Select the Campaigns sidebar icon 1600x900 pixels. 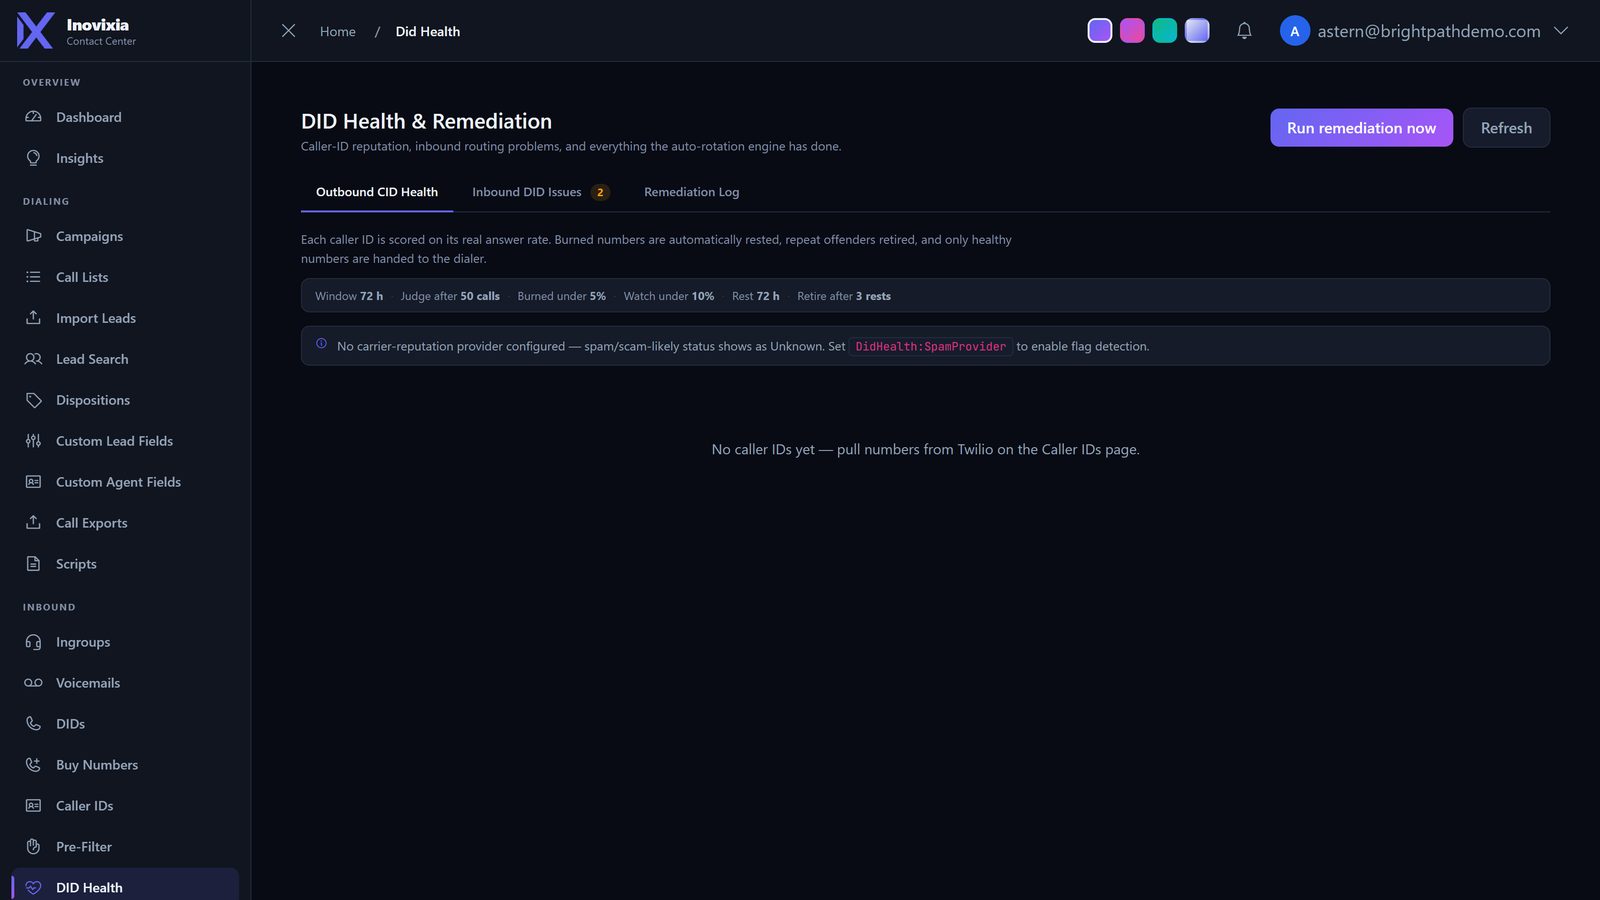point(33,236)
